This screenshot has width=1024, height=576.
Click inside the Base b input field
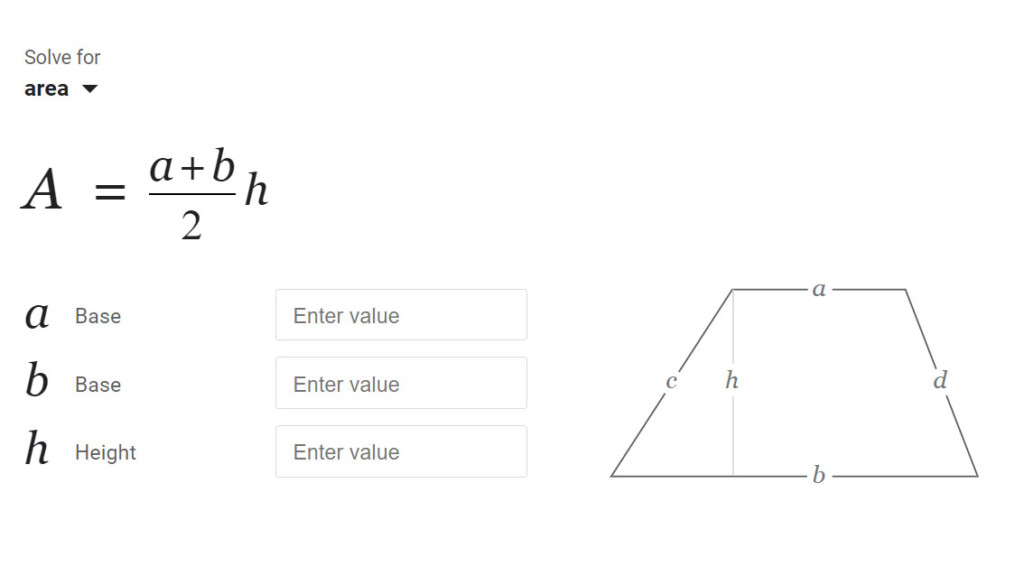400,383
